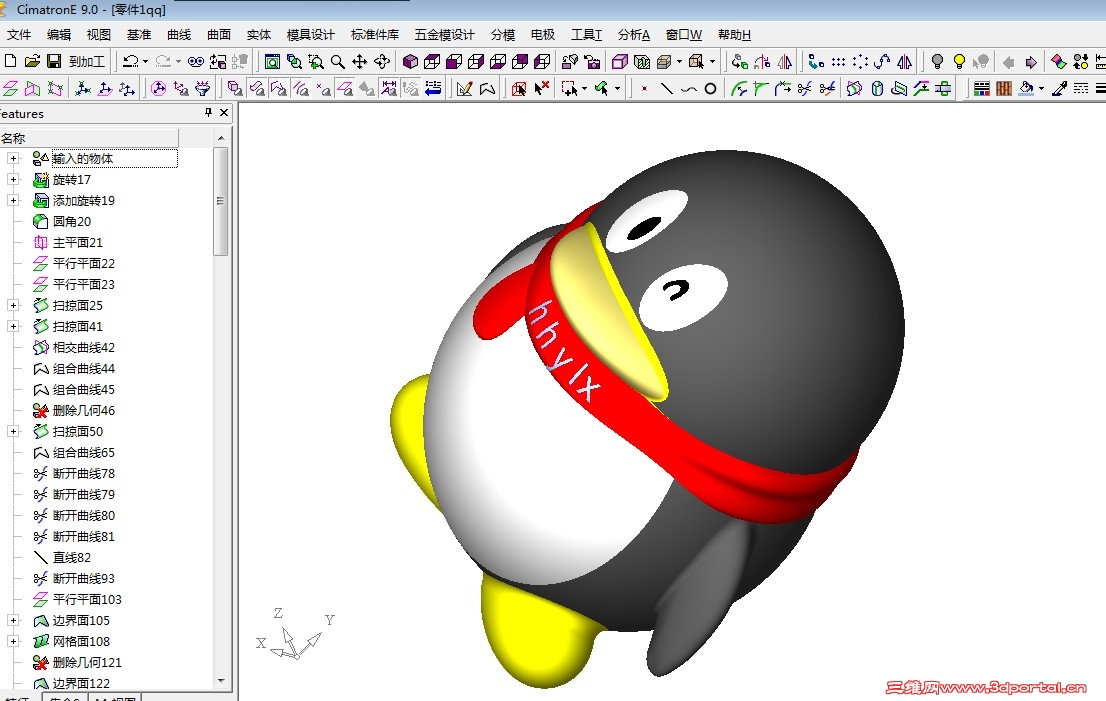Open a file with the folder icon

point(32,61)
